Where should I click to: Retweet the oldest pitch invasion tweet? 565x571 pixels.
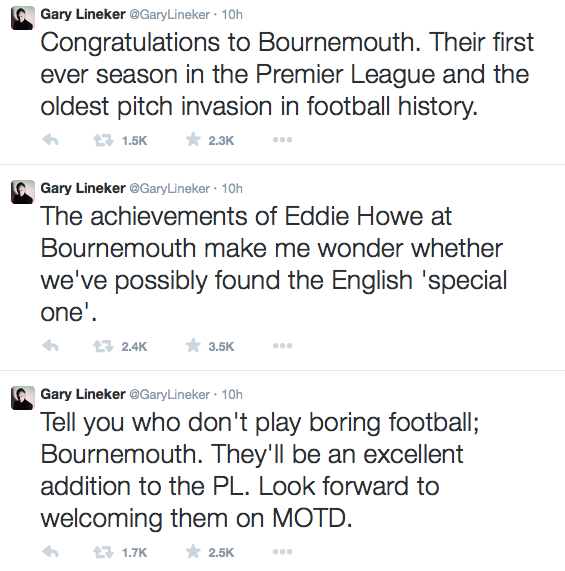point(103,140)
